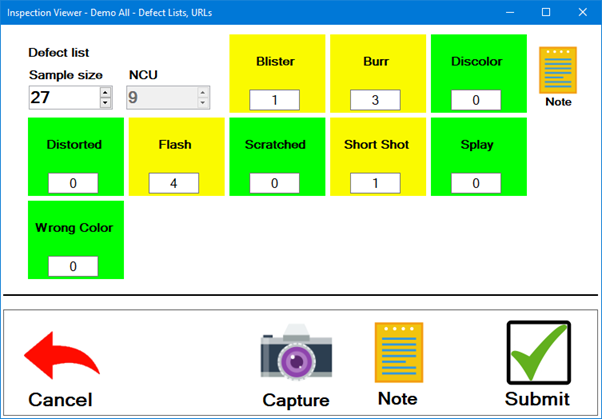Maximize the Inspection Viewer window

[546, 12]
